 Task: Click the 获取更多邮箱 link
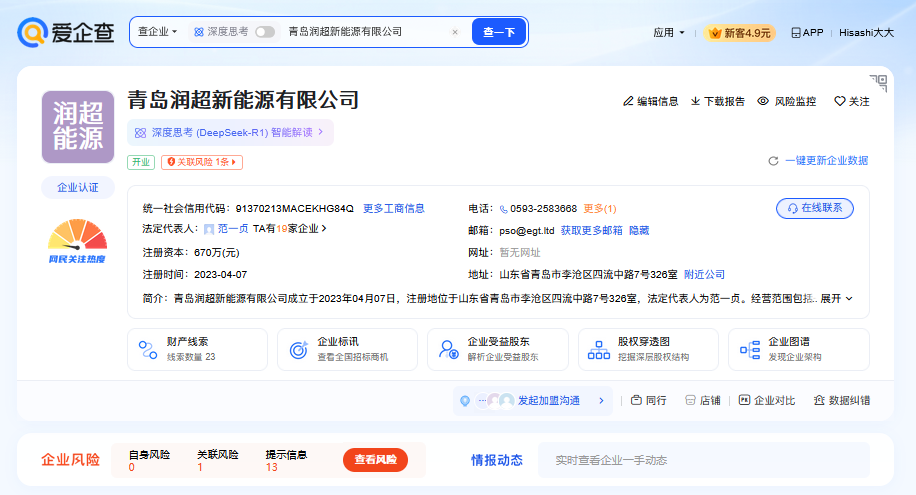point(591,231)
